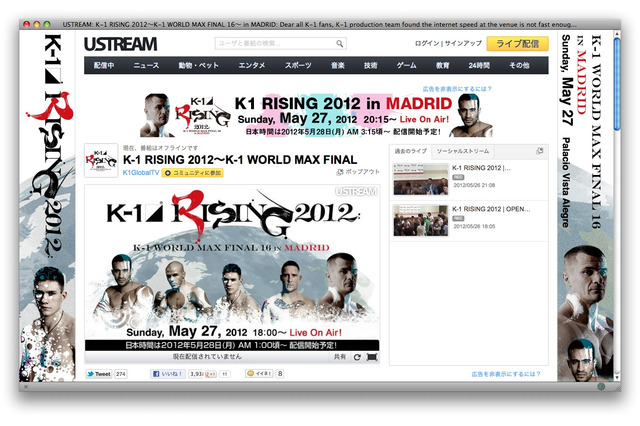Open the ログイン login link
The height and width of the screenshot is (426, 640).
[427, 43]
